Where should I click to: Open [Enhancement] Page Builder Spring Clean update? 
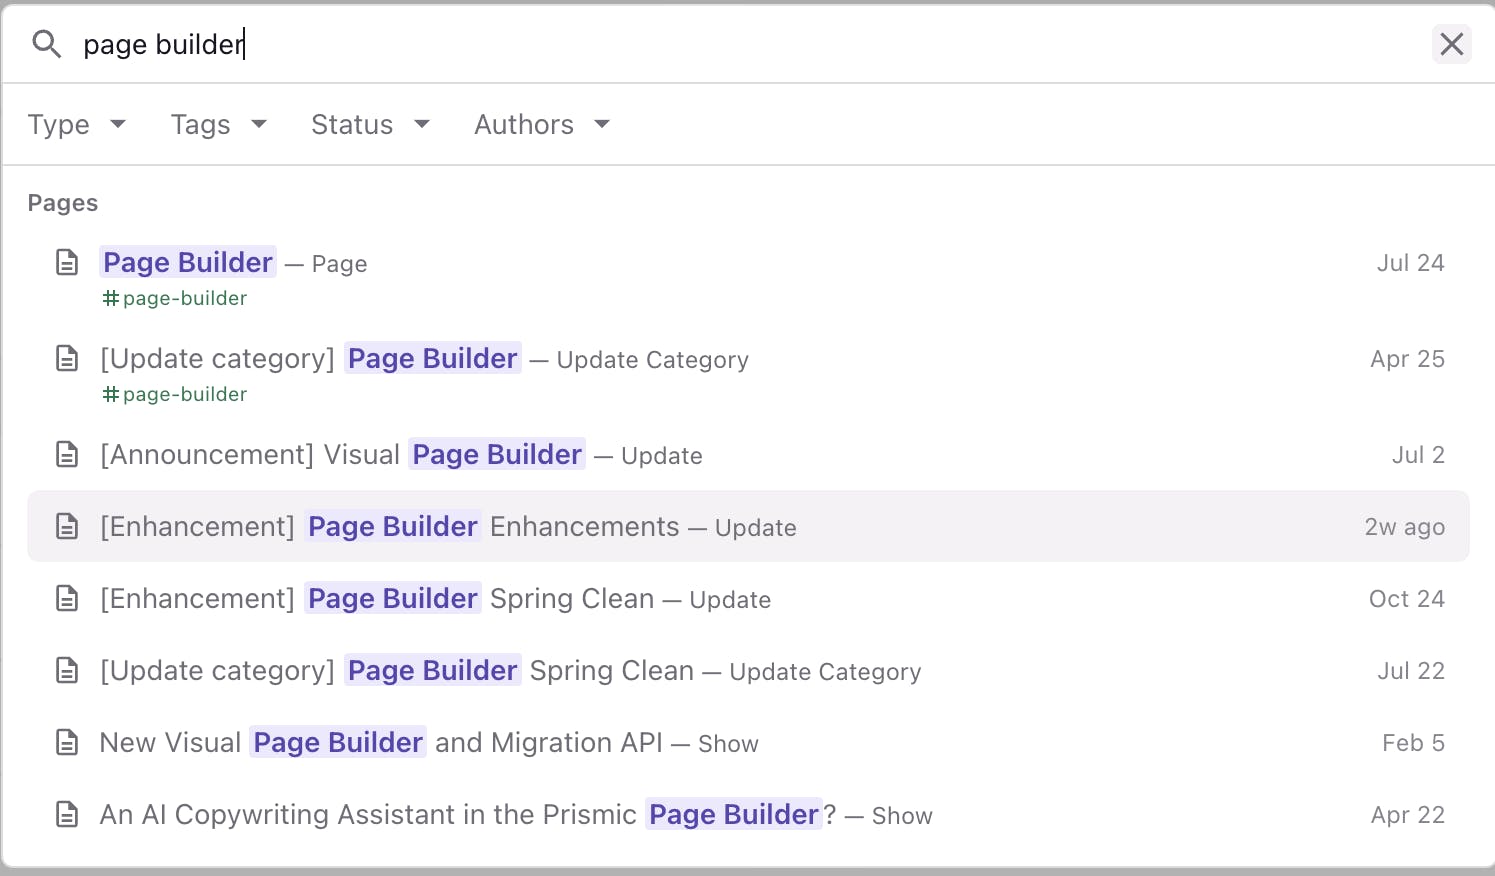[x=435, y=599]
